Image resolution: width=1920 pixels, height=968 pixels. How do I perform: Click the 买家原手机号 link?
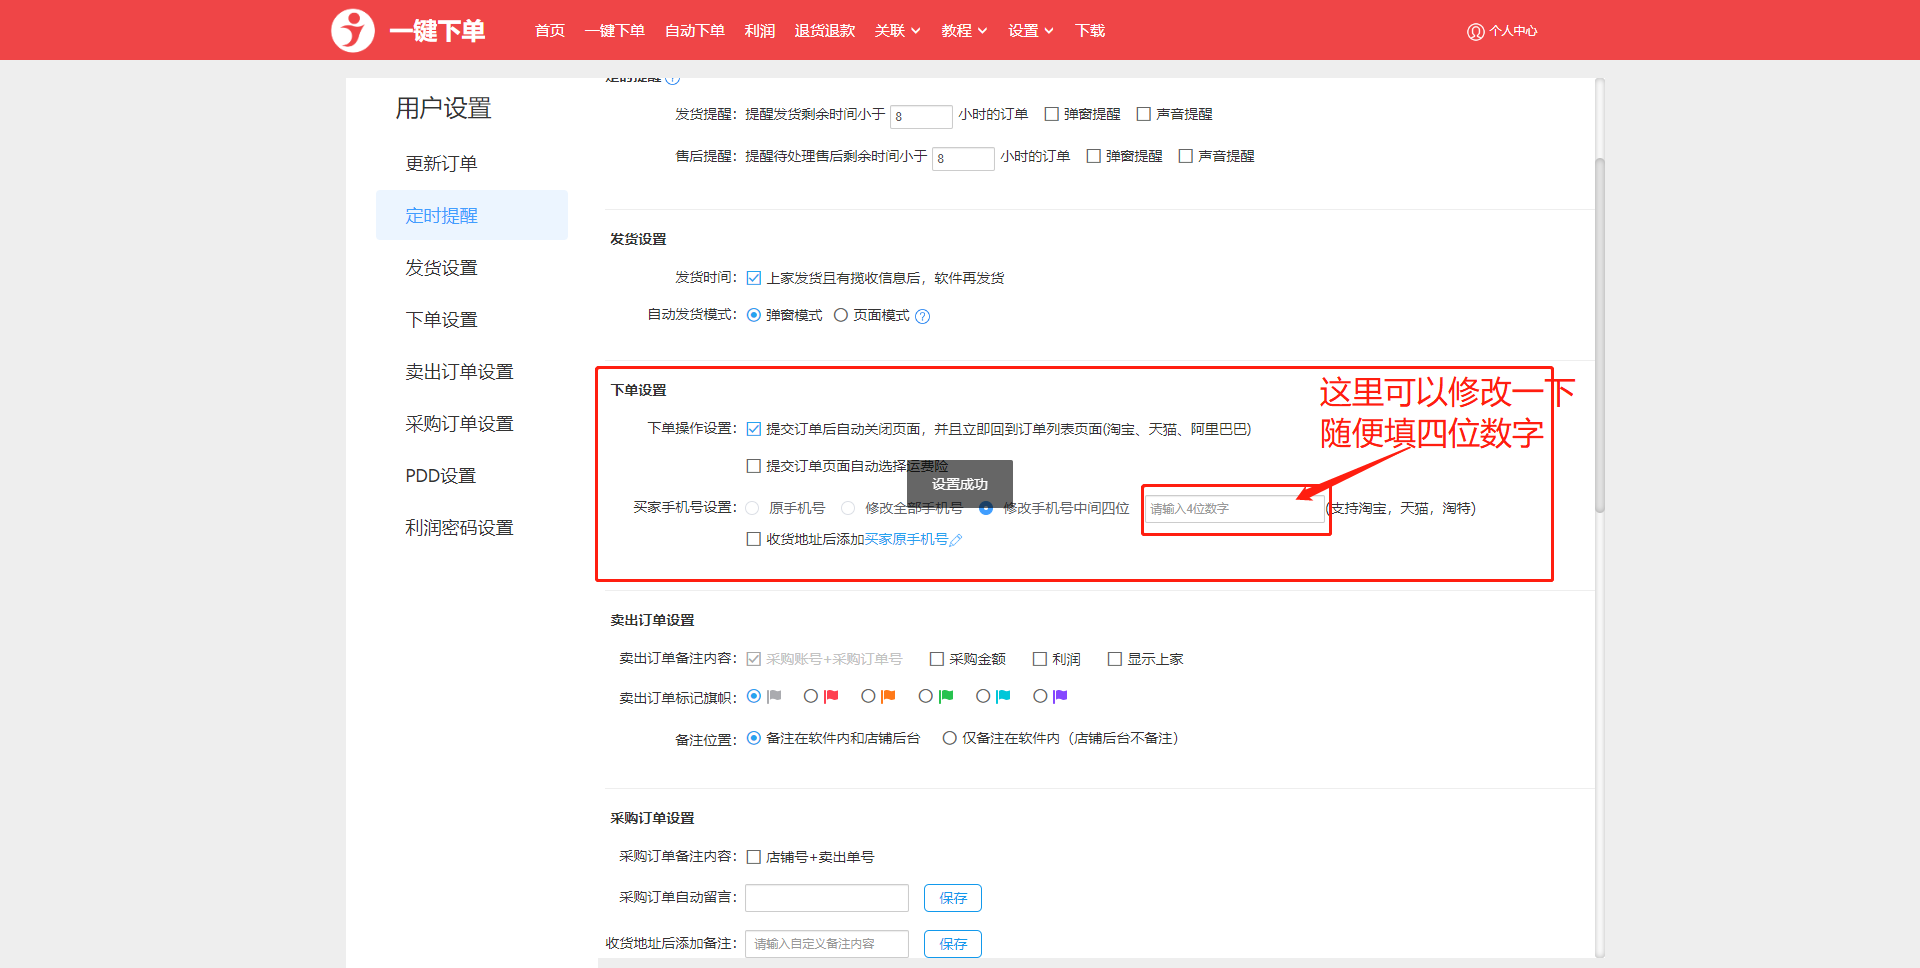coord(906,540)
